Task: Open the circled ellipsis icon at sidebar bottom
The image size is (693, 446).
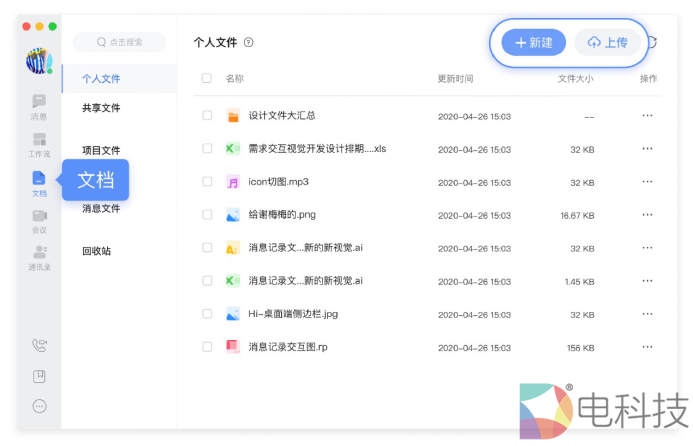Action: click(x=39, y=406)
